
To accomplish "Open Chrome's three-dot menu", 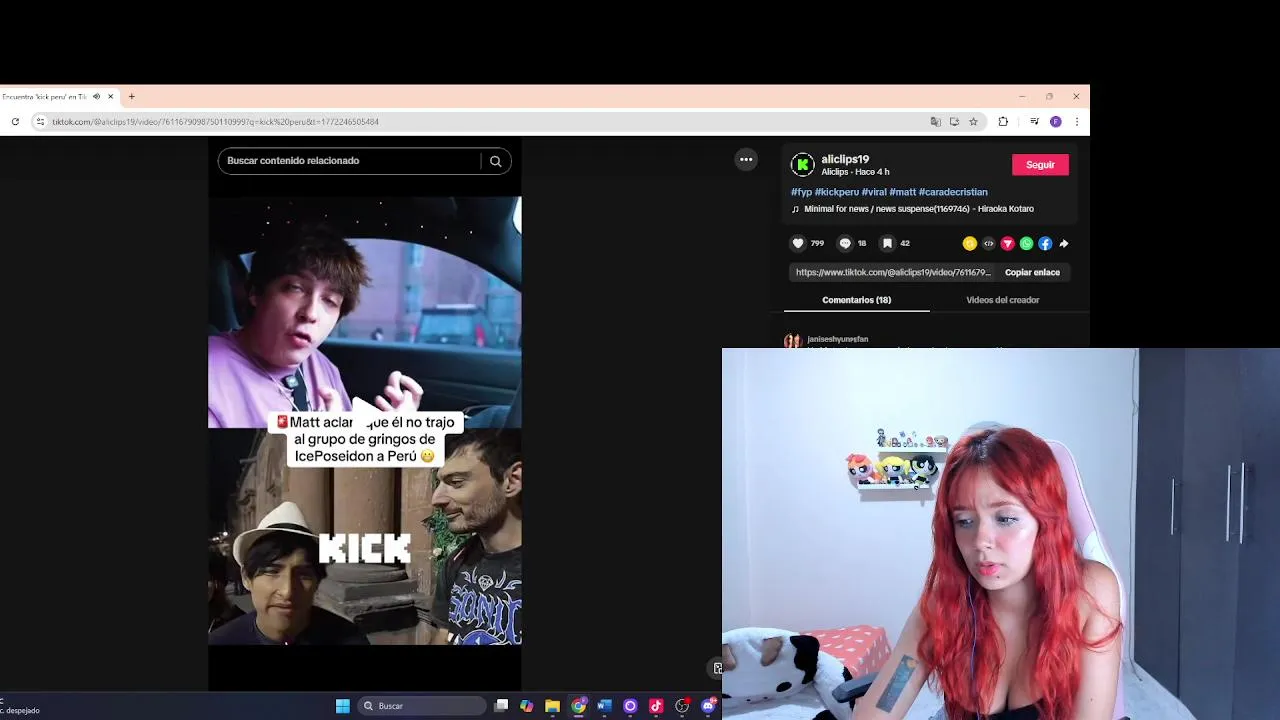I will tap(1076, 122).
